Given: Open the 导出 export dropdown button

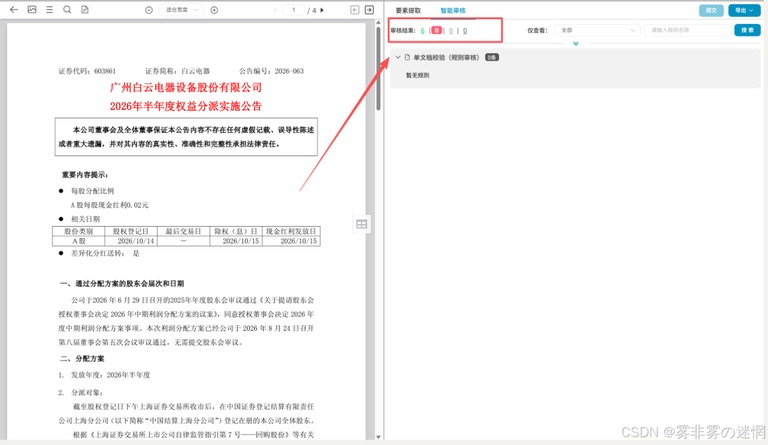Looking at the screenshot, I should (x=744, y=10).
